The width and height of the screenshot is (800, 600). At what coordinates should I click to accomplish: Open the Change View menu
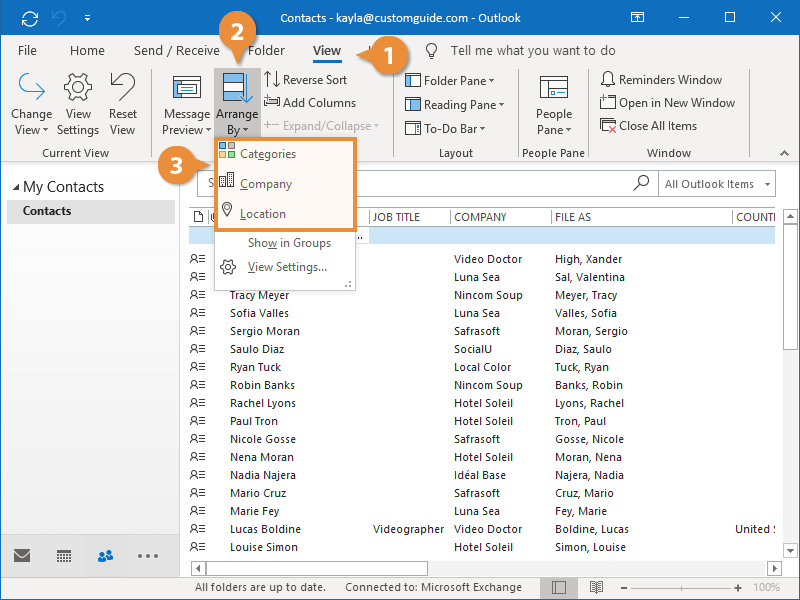click(x=31, y=105)
